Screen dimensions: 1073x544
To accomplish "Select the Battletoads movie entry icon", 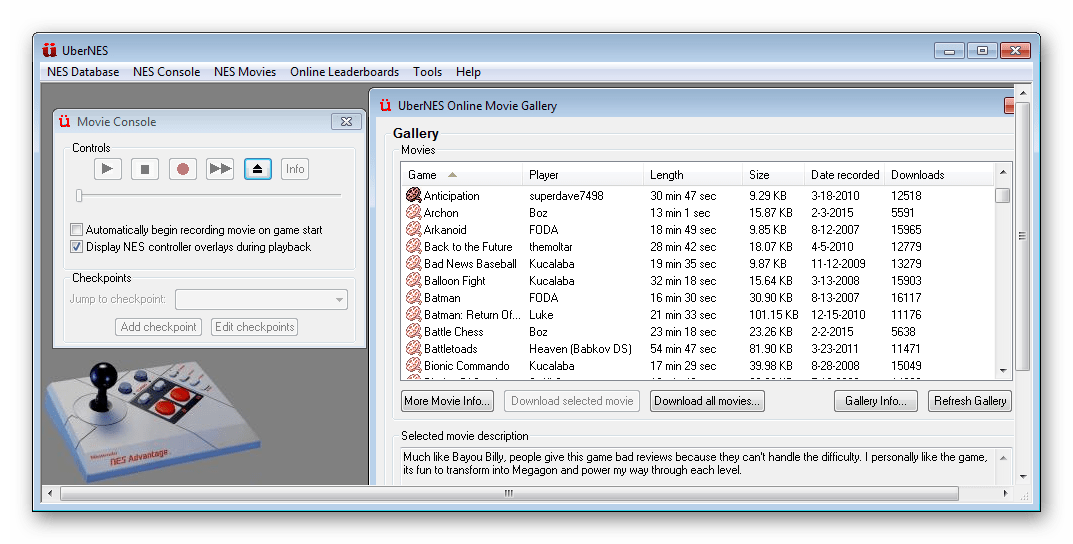I will click(413, 349).
